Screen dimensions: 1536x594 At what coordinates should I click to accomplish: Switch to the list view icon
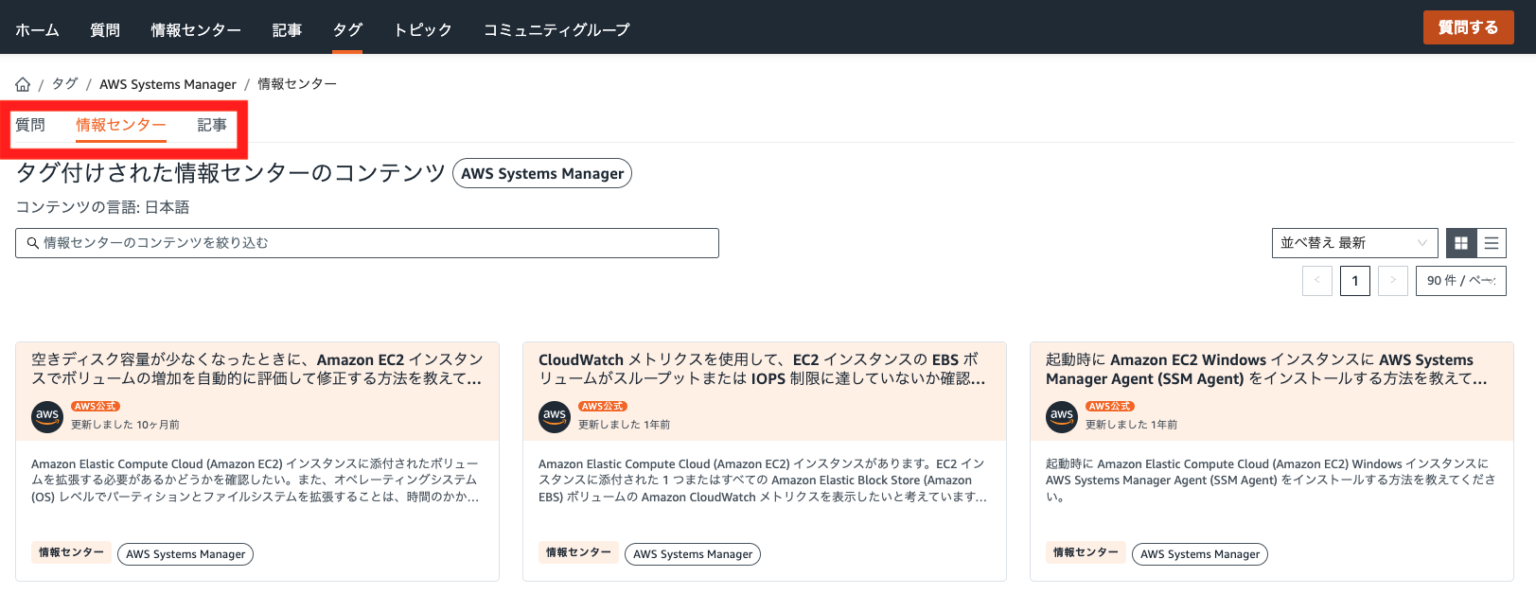1491,242
